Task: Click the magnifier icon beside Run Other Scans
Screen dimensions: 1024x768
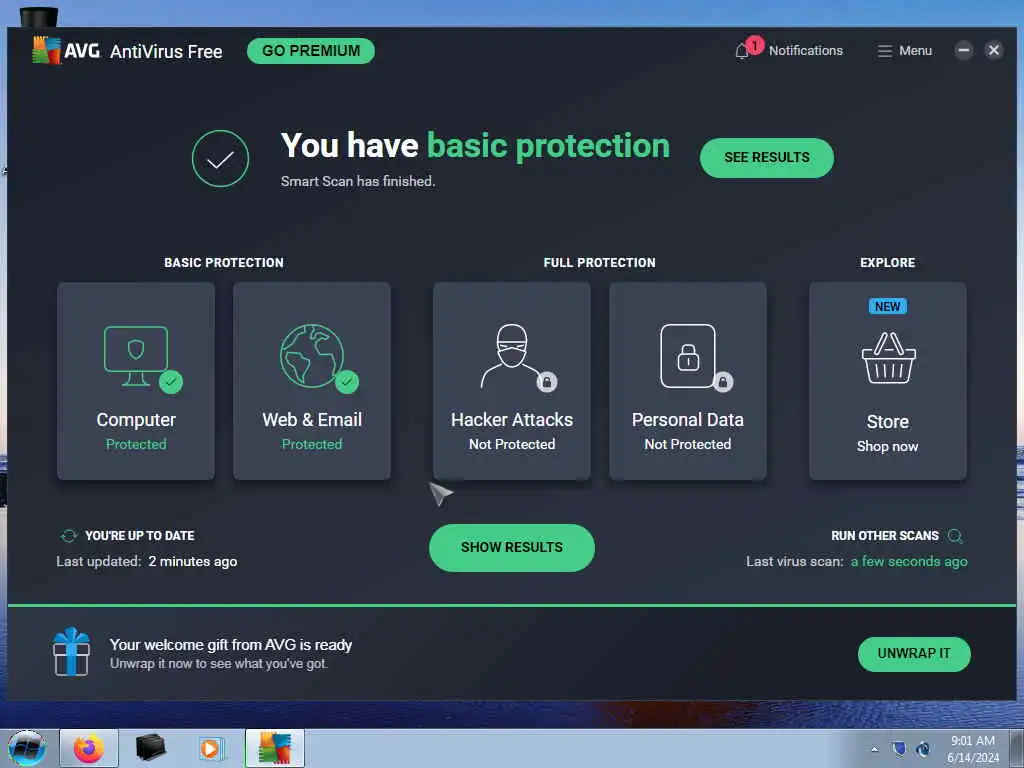Action: [955, 536]
